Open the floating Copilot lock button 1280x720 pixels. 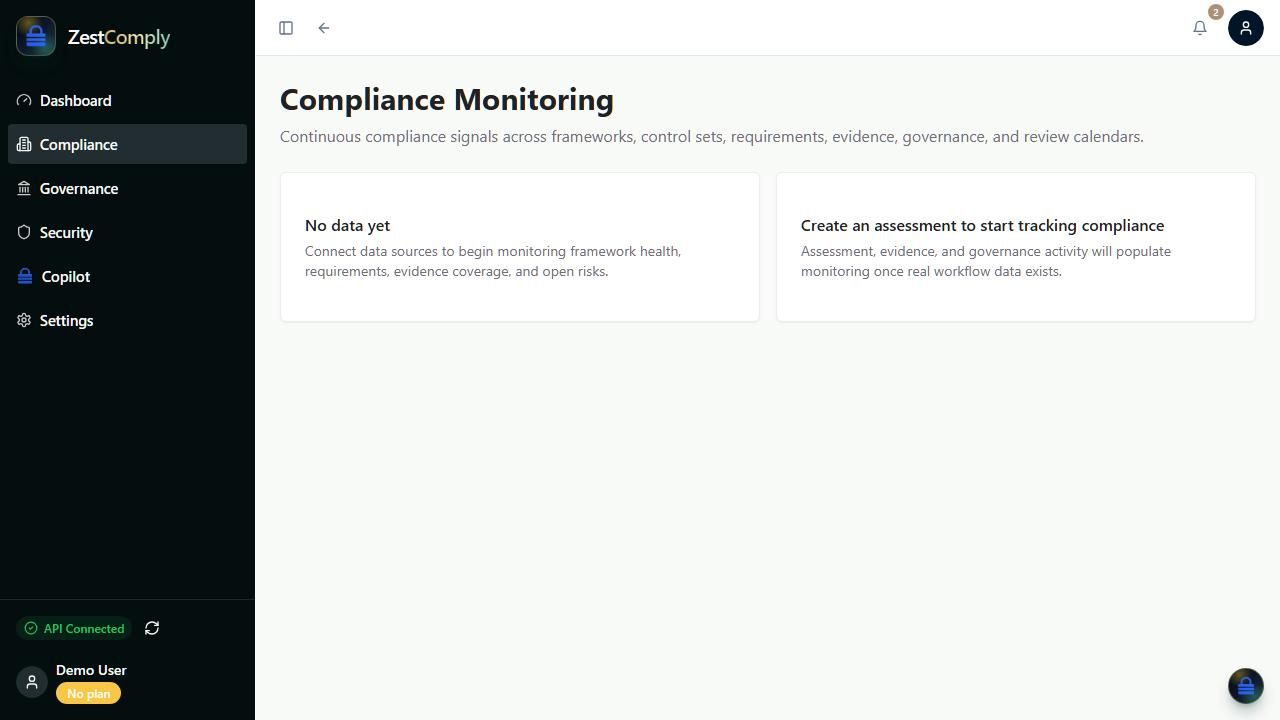pos(1246,686)
